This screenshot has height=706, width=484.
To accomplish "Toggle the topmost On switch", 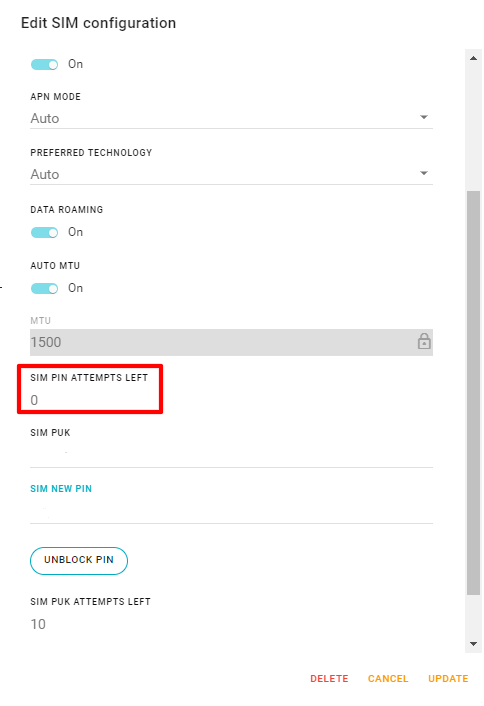I will pos(44,64).
